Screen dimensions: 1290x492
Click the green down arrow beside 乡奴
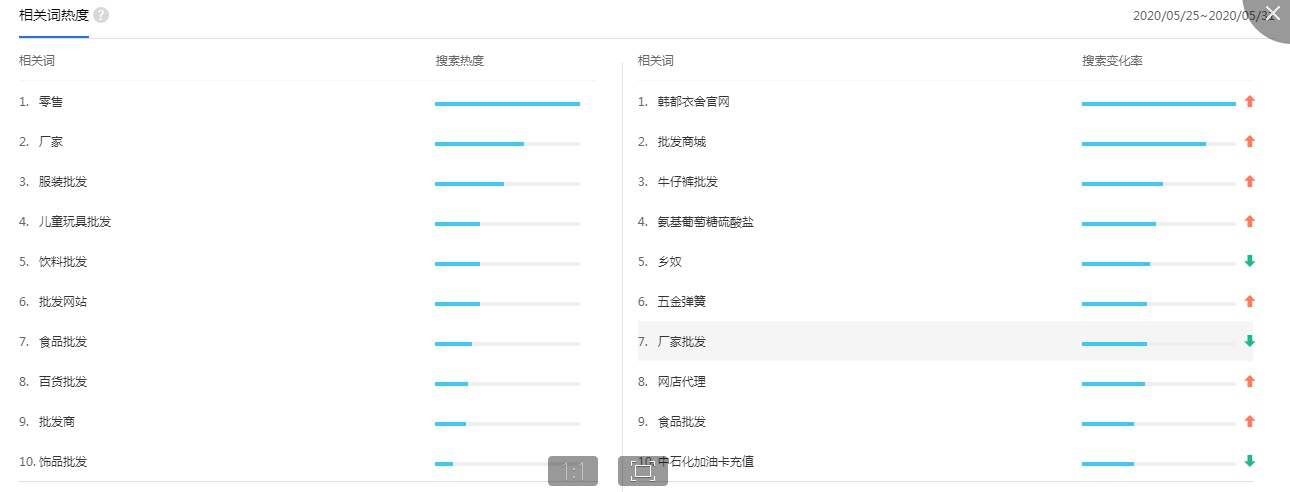(x=1249, y=262)
